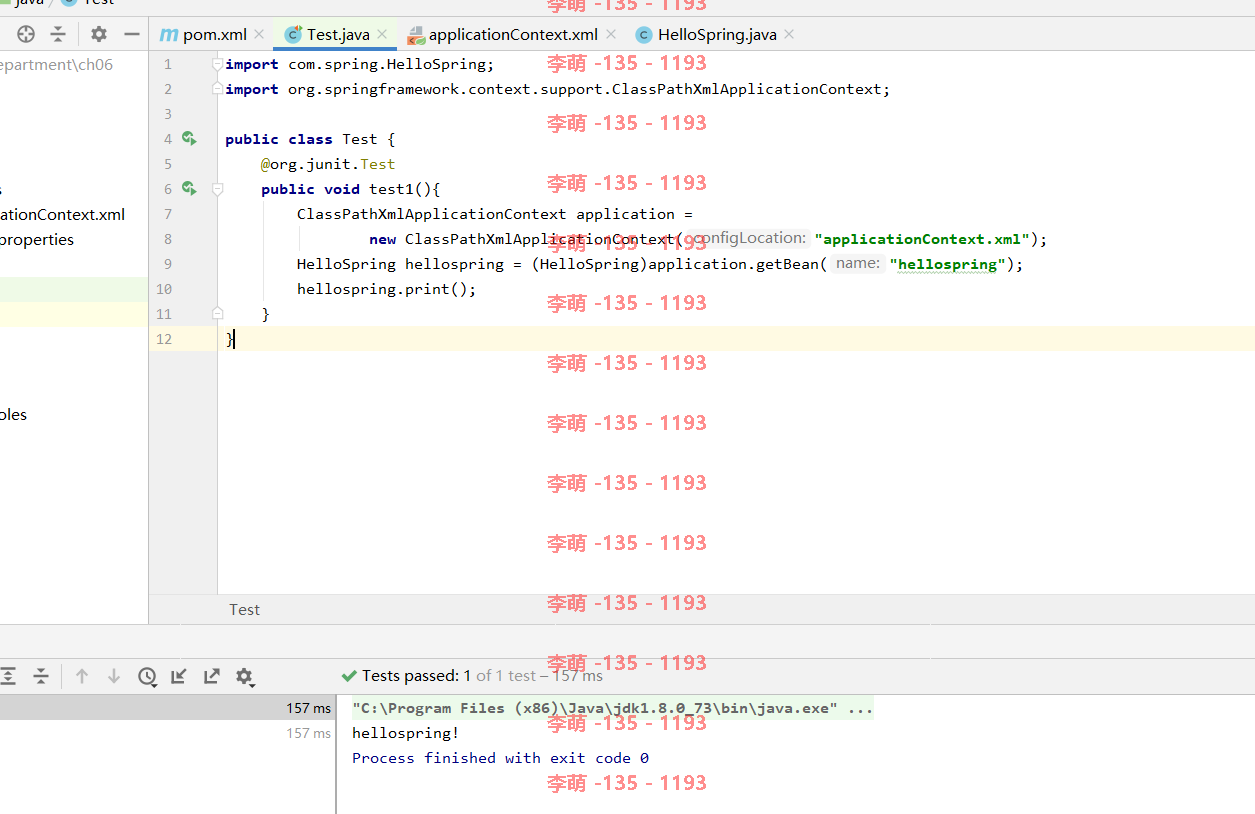Click the 'configLocation:' parameter hint
Viewport: 1255px width, 814px height.
[748, 238]
